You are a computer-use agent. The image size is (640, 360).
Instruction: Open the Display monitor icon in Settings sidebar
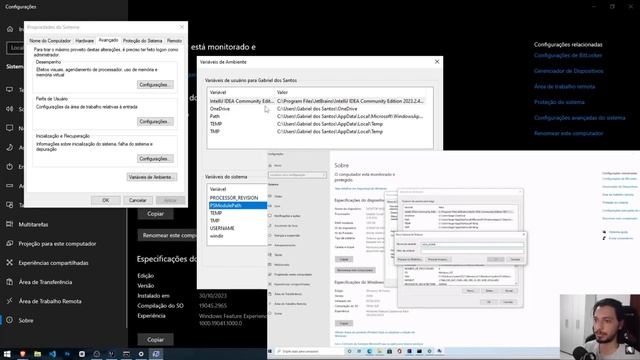point(10,89)
